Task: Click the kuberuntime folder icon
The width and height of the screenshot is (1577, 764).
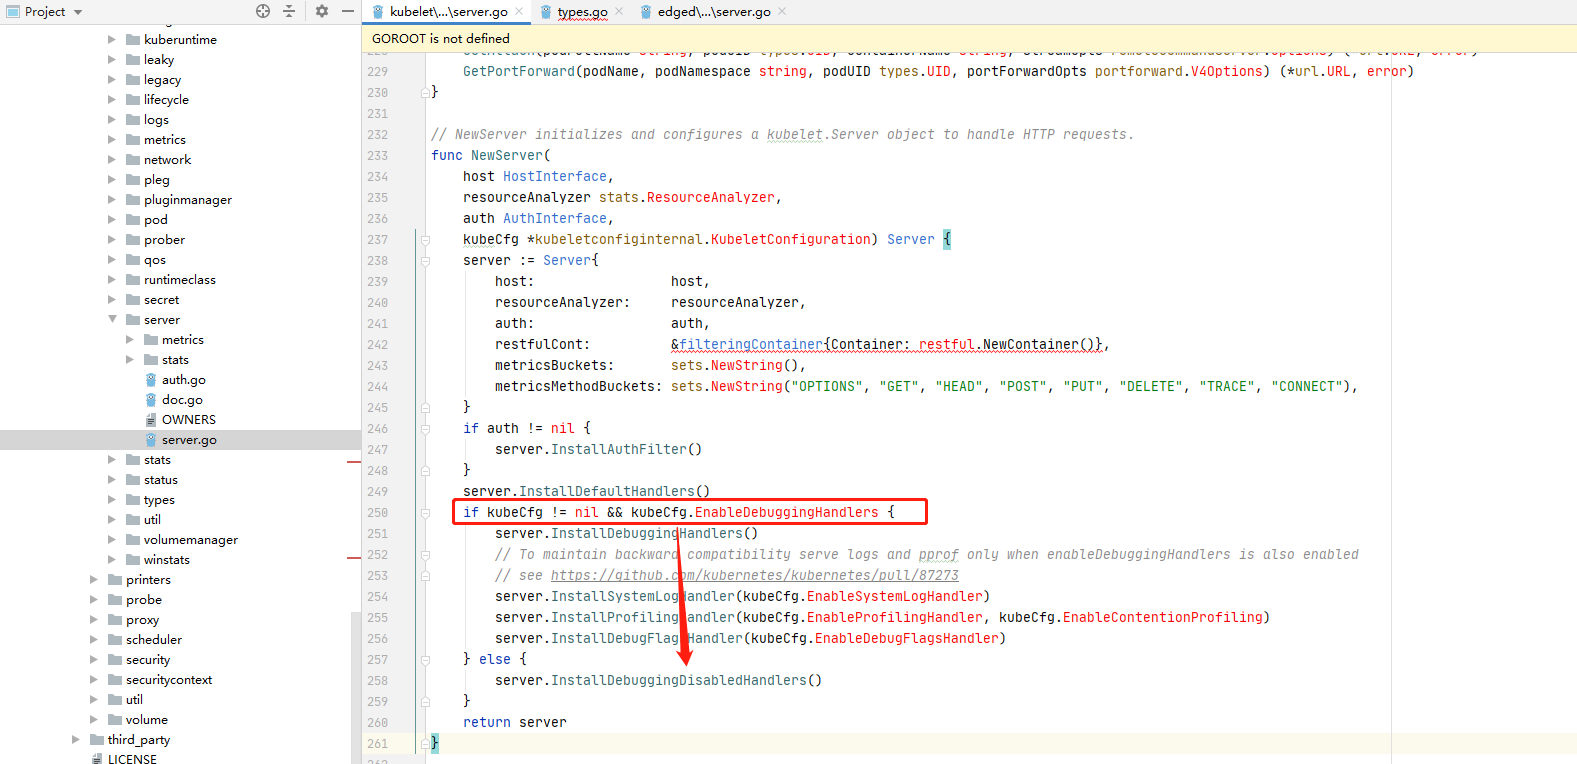Action: click(x=133, y=40)
